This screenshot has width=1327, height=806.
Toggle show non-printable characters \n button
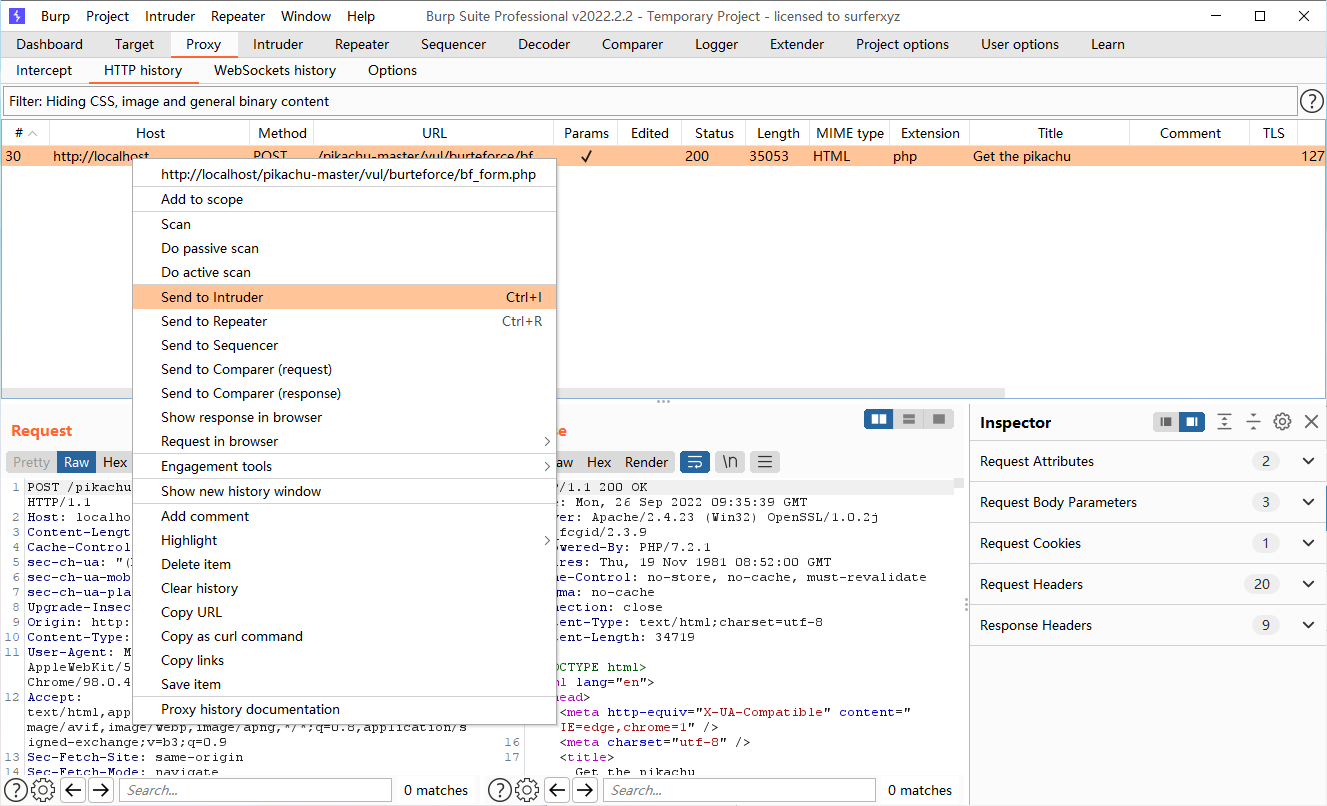coord(731,462)
